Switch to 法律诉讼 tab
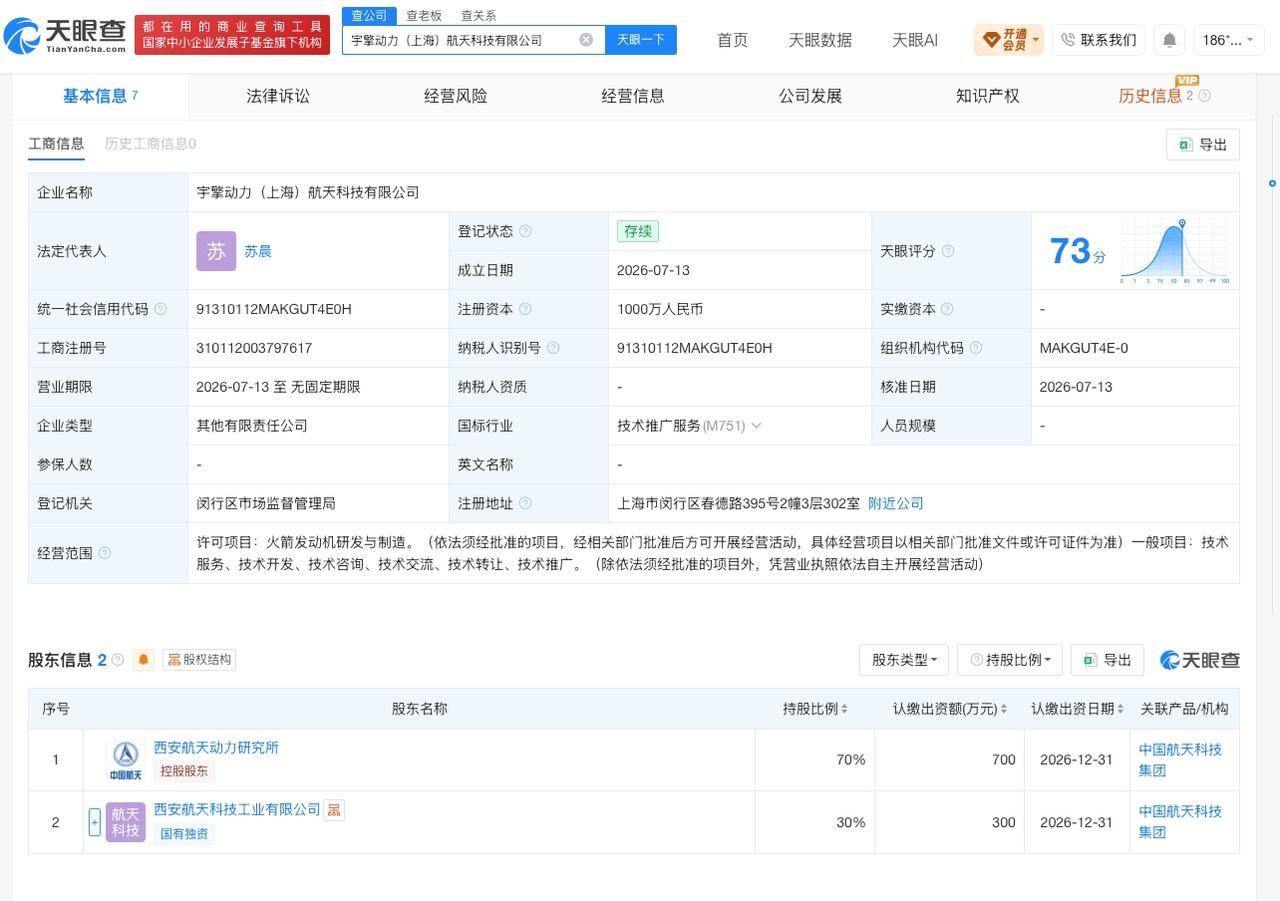 click(278, 96)
